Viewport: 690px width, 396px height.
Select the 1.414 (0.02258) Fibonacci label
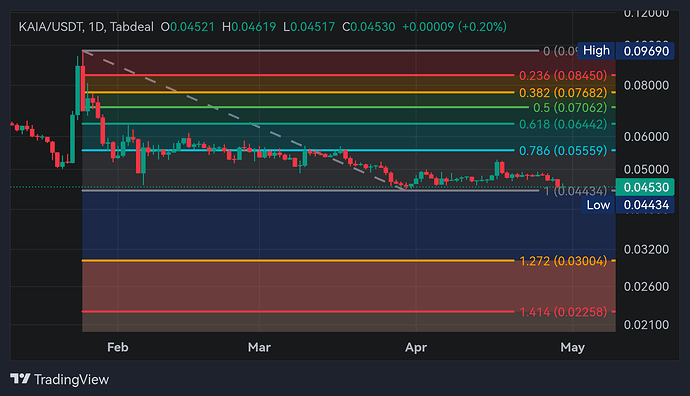(x=563, y=312)
